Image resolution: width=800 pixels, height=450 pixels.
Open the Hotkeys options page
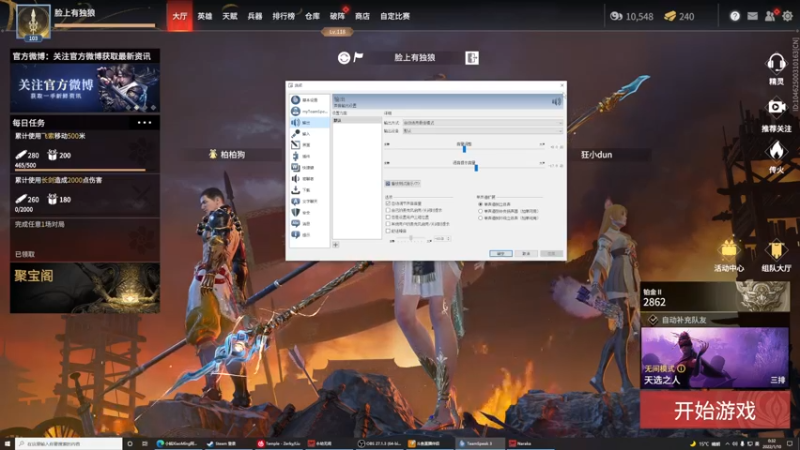click(308, 167)
